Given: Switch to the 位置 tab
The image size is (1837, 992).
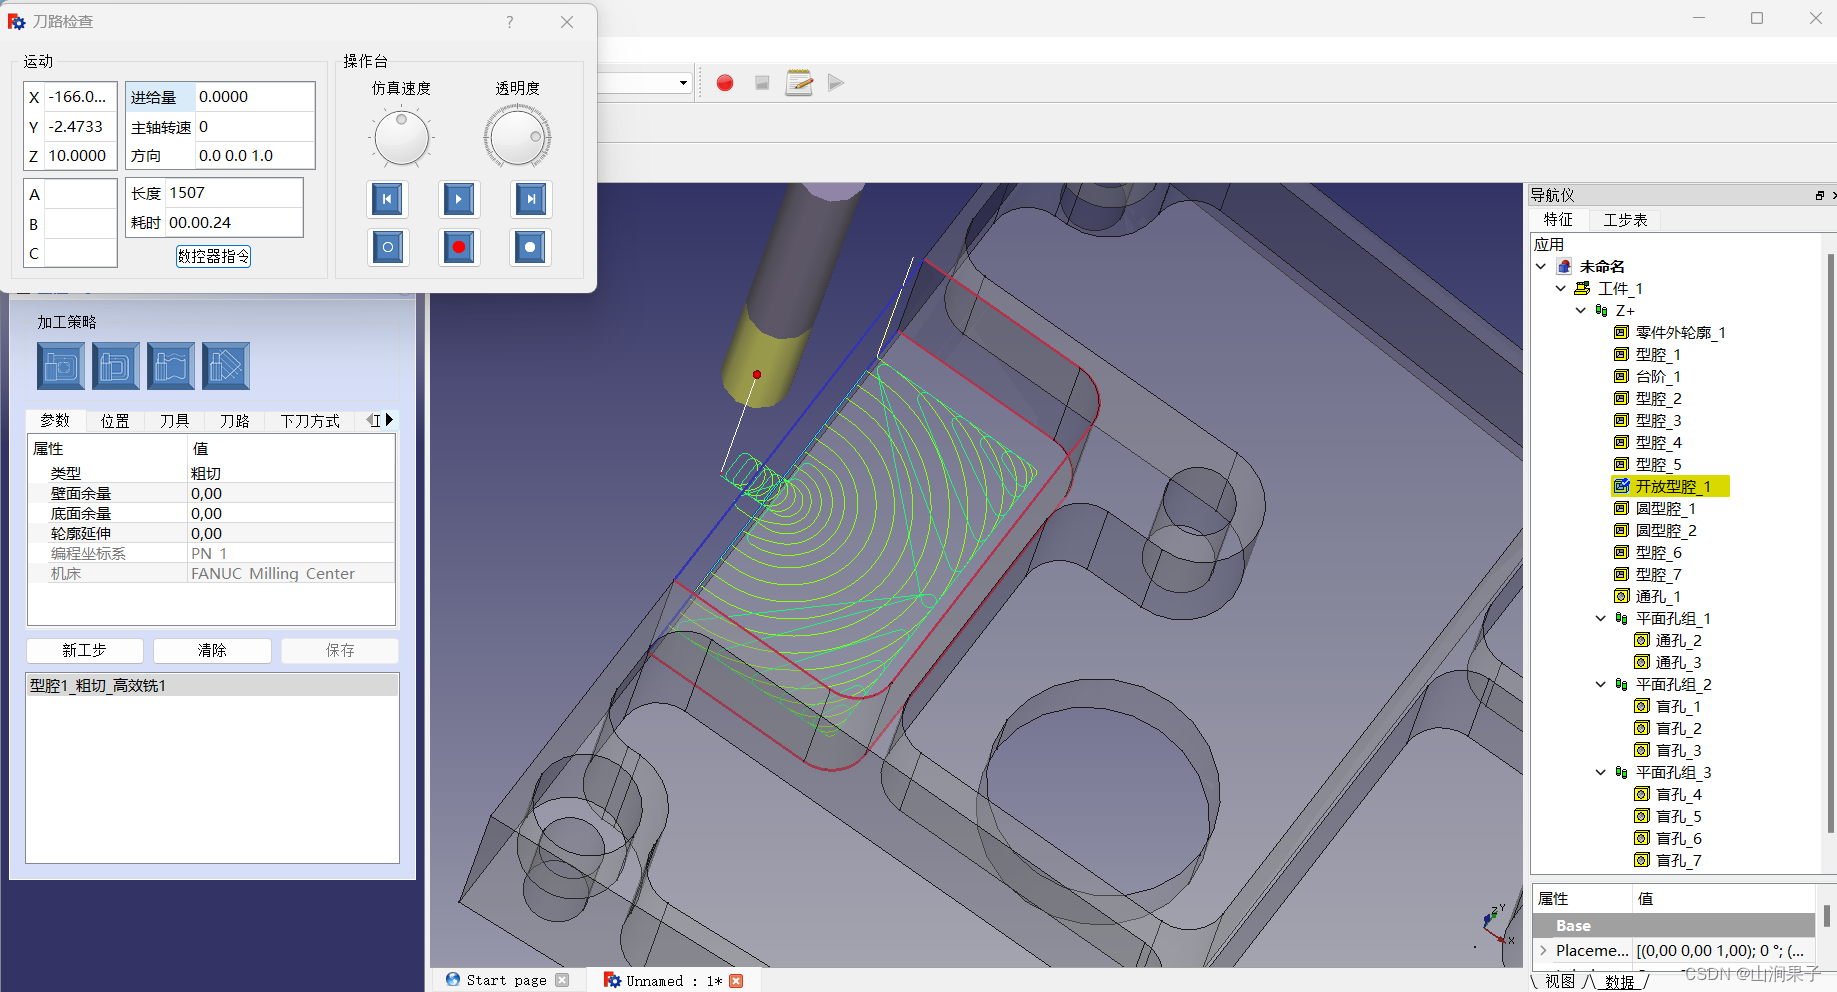Looking at the screenshot, I should (x=115, y=421).
